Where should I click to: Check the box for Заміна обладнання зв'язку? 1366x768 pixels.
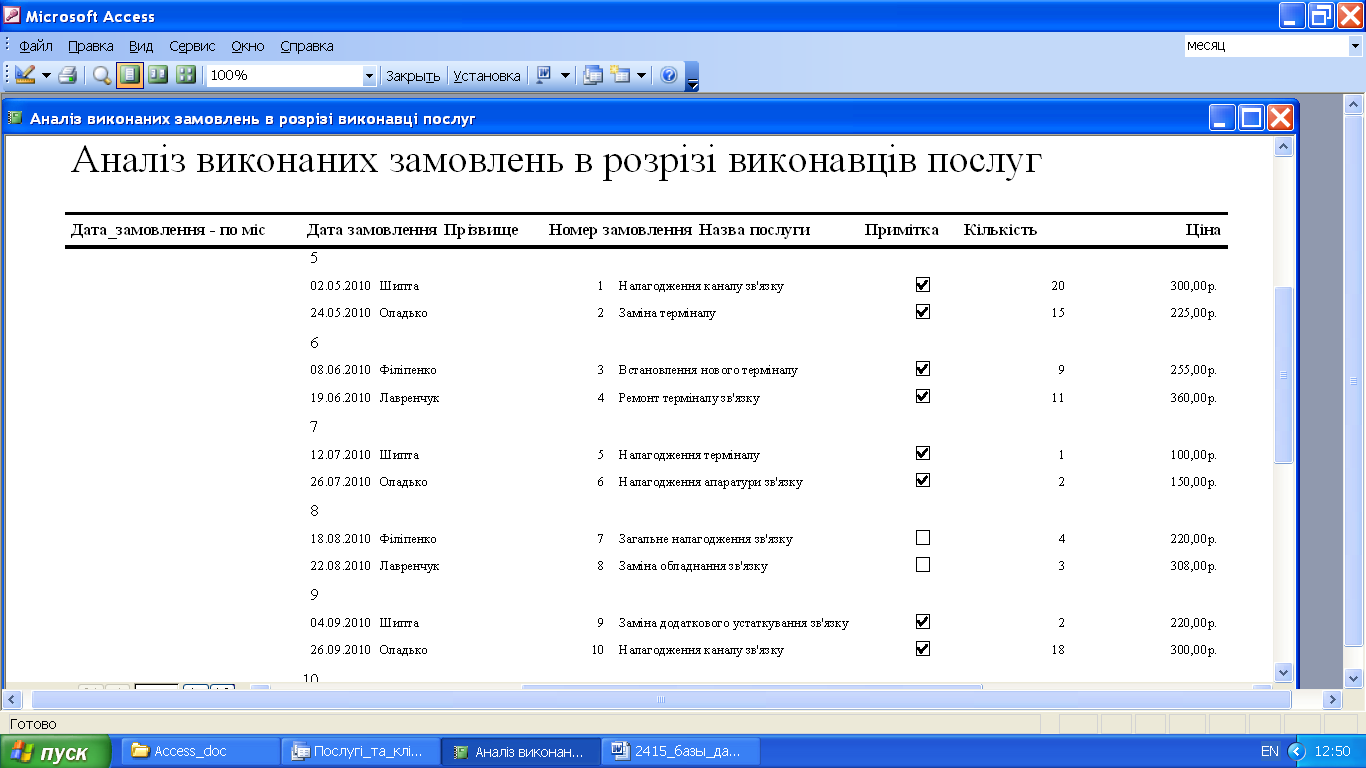click(x=923, y=565)
